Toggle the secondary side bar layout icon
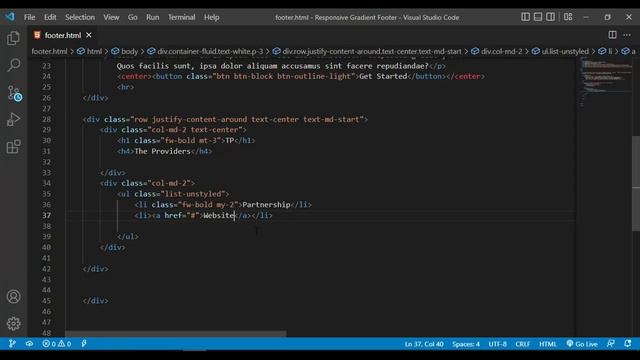640x360 pixels. tap(550, 17)
